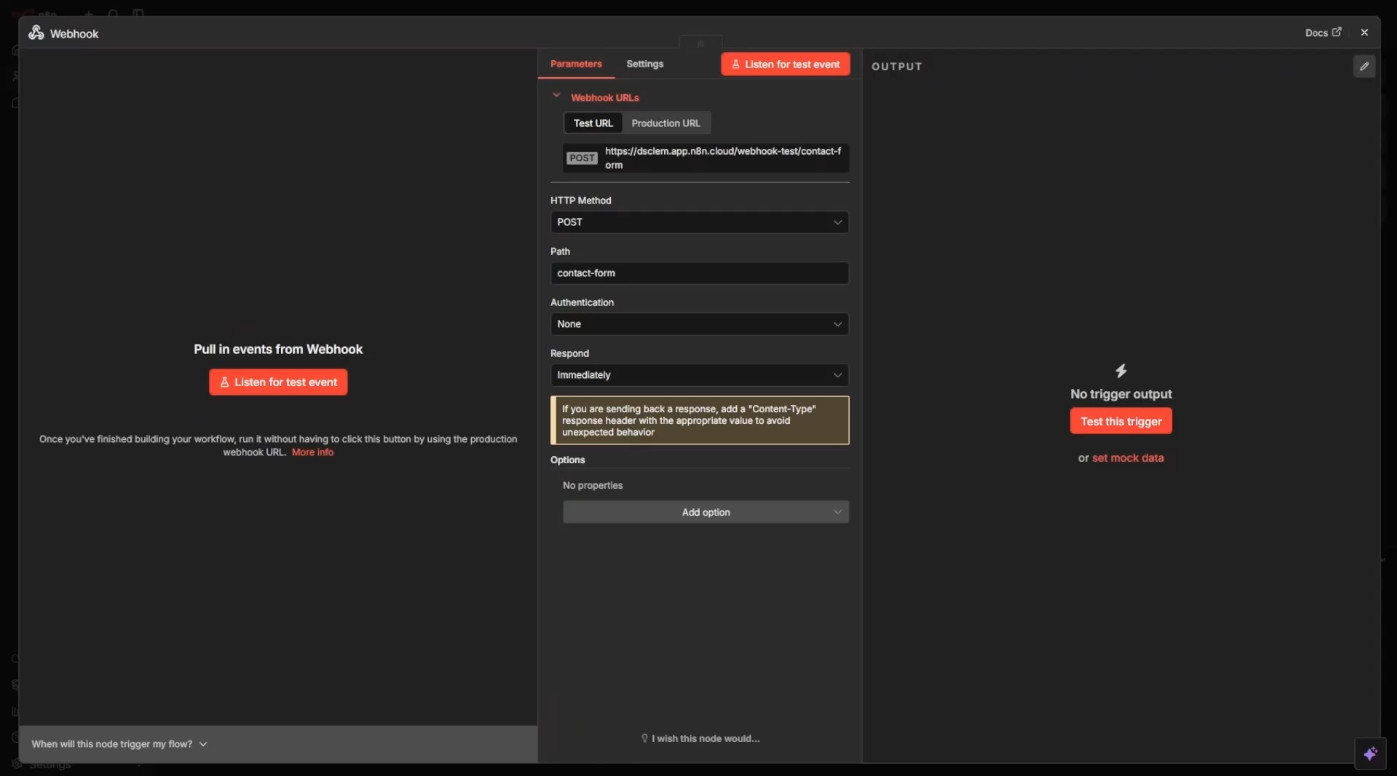Expand 'When will this node trigger my flow?'
The image size is (1397, 776).
click(119, 744)
